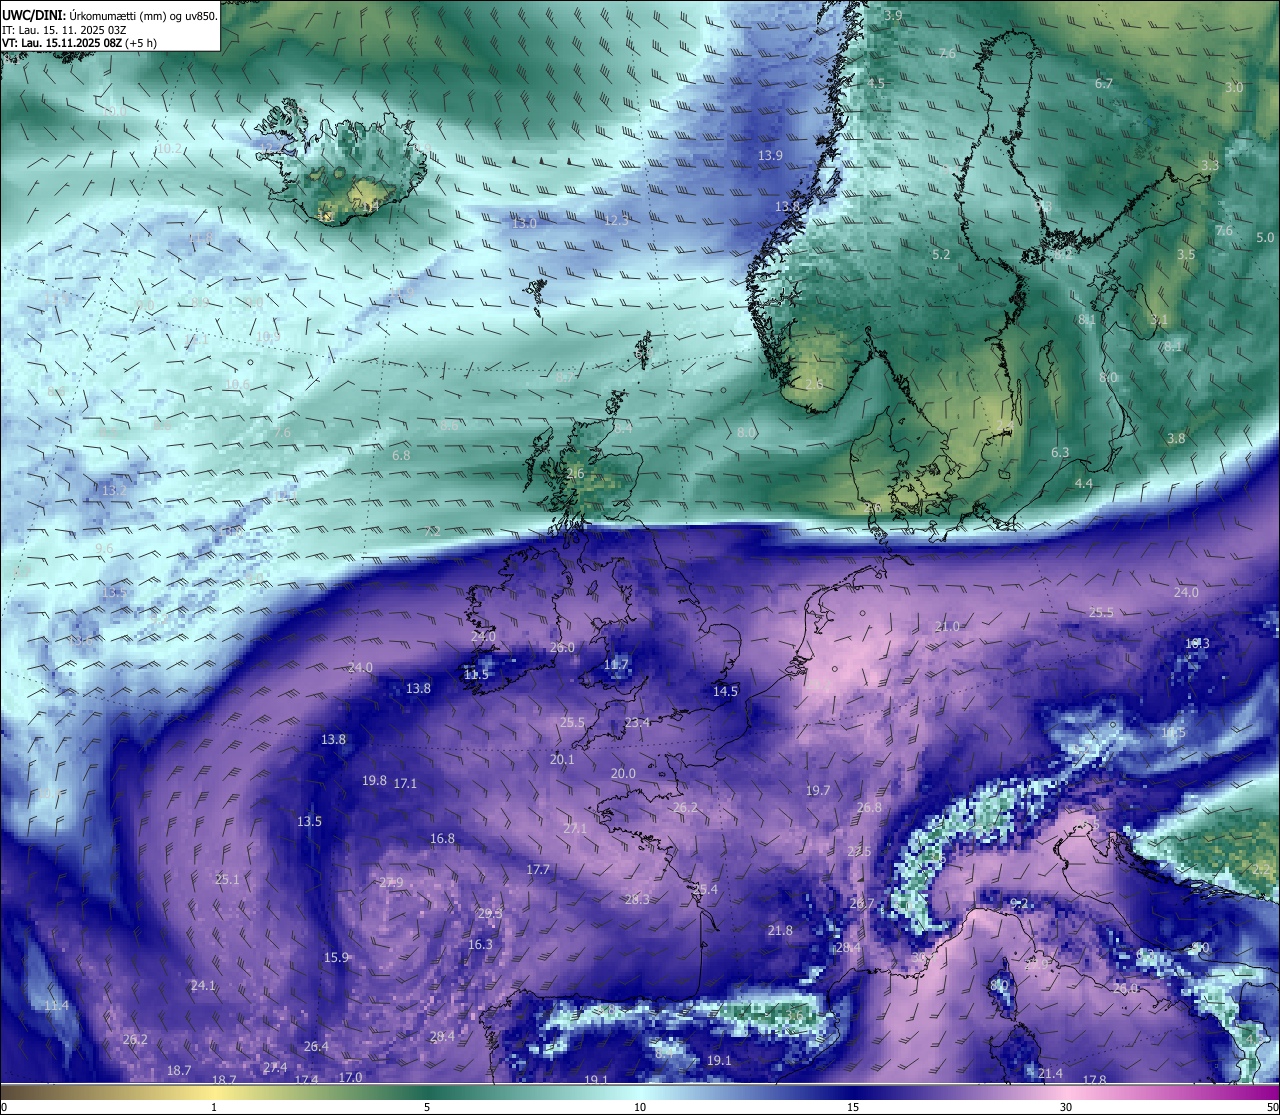The height and width of the screenshot is (1115, 1280).
Task: Click the 10.2 value west of Iceland
Action: [x=170, y=148]
